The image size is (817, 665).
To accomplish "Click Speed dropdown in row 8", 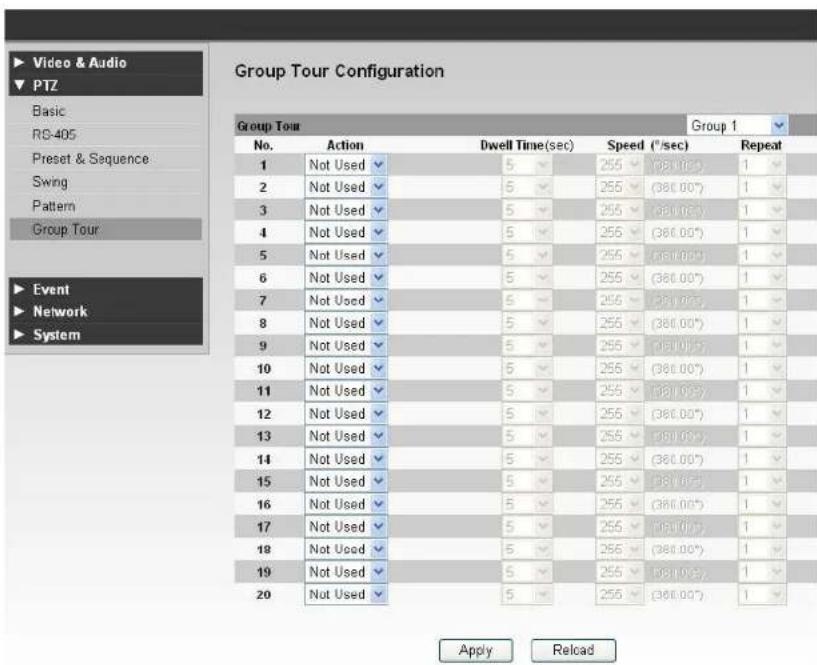I will tap(620, 323).
